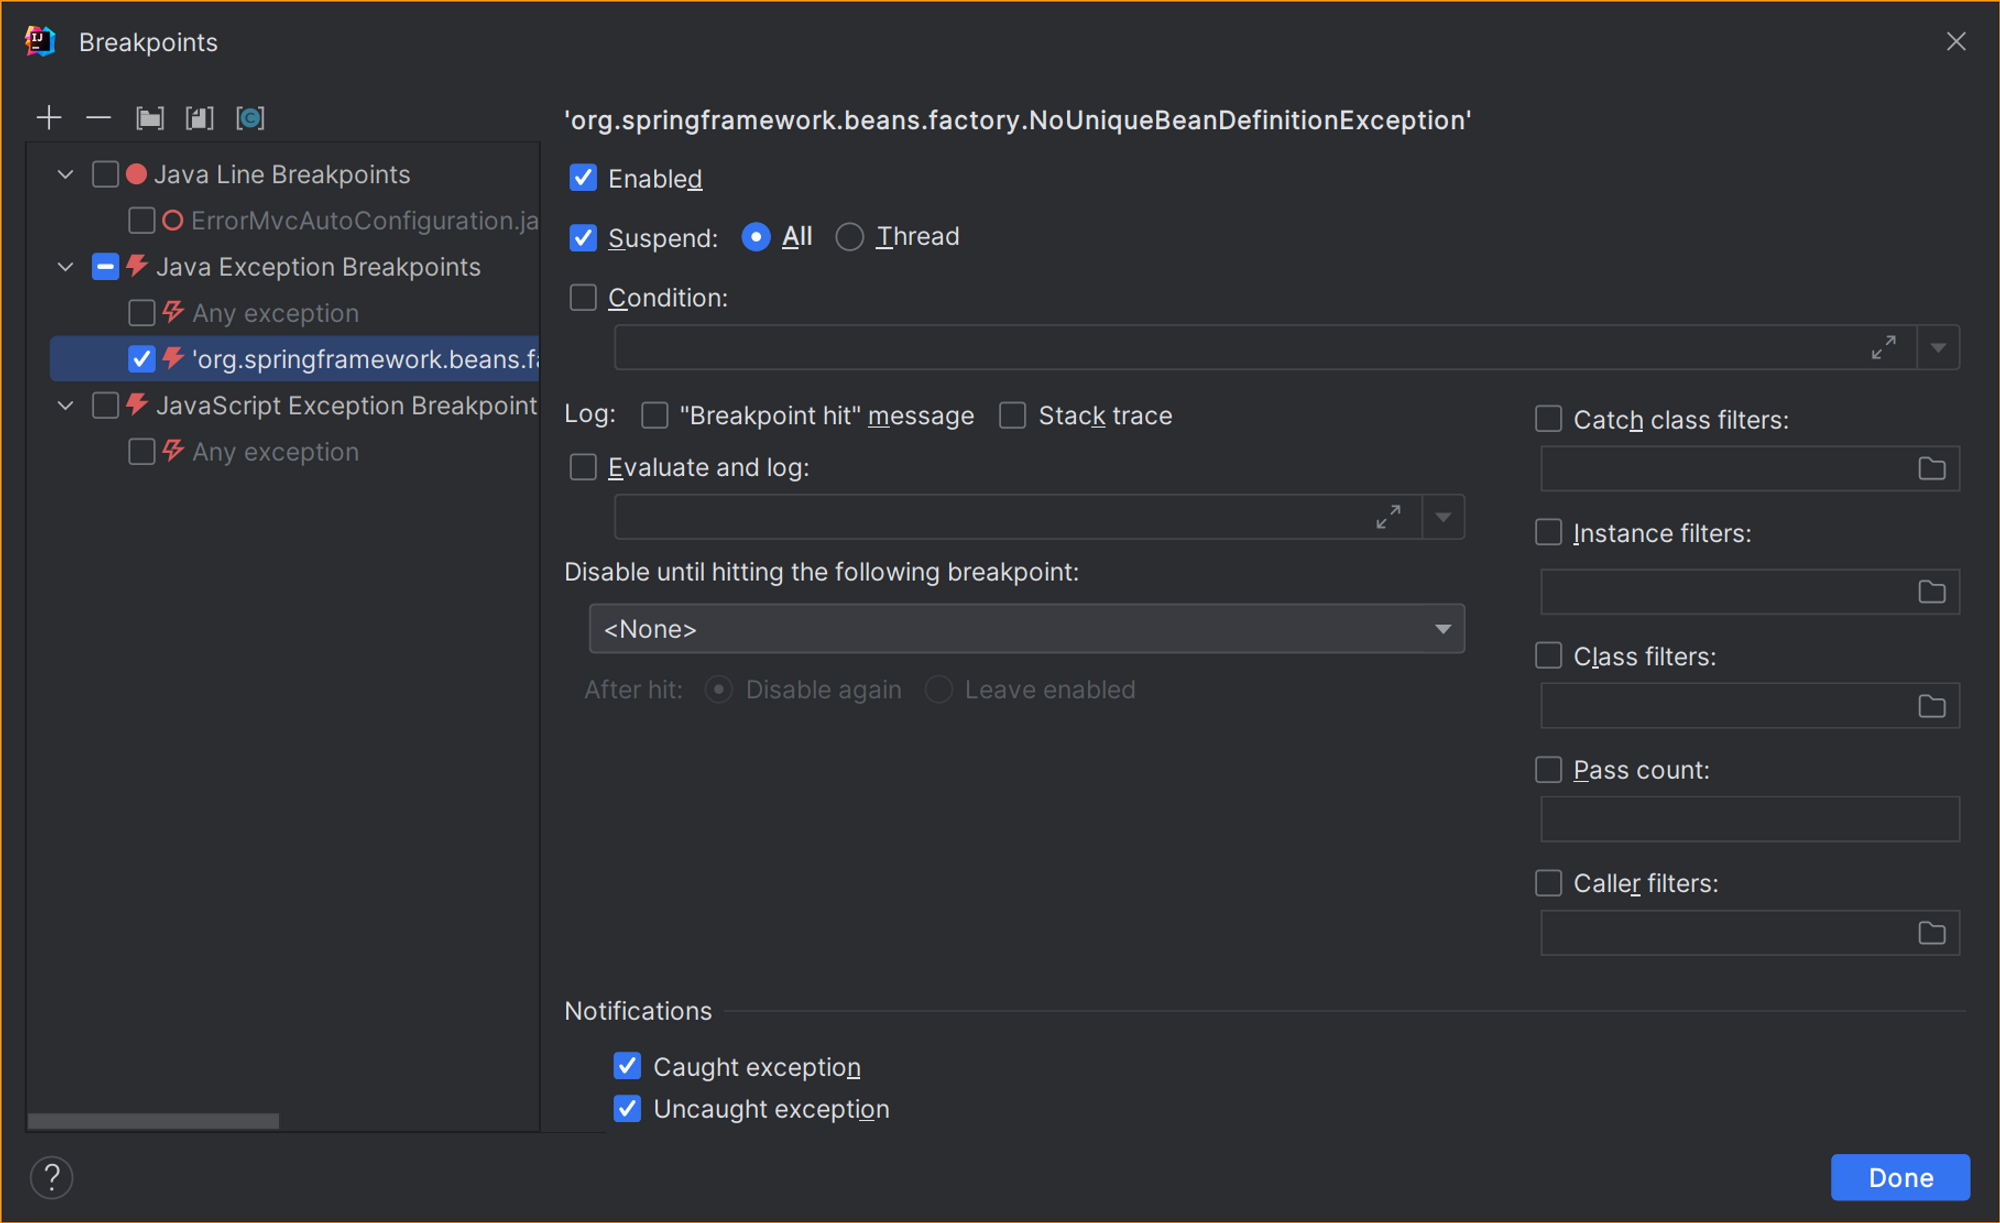The height and width of the screenshot is (1223, 2000).
Task: Click the Remove breakpoint minus icon
Action: 98,118
